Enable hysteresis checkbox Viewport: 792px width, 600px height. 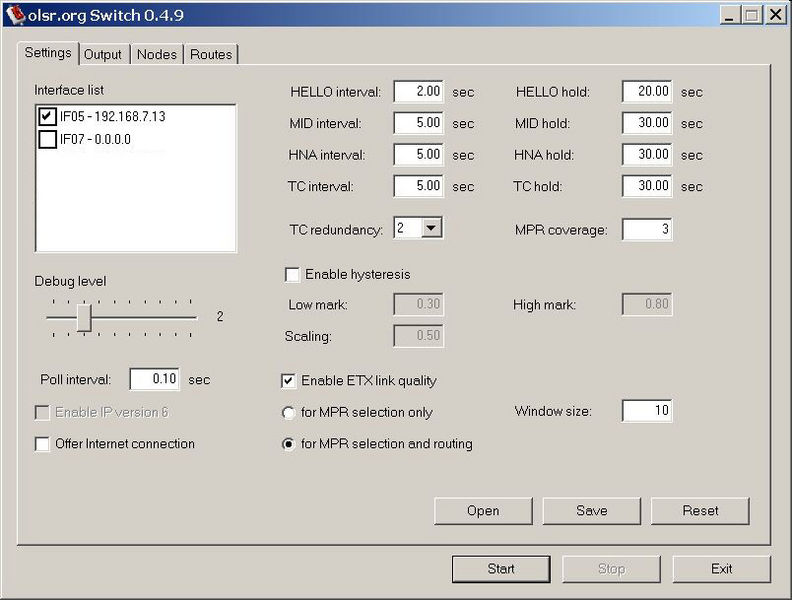292,274
